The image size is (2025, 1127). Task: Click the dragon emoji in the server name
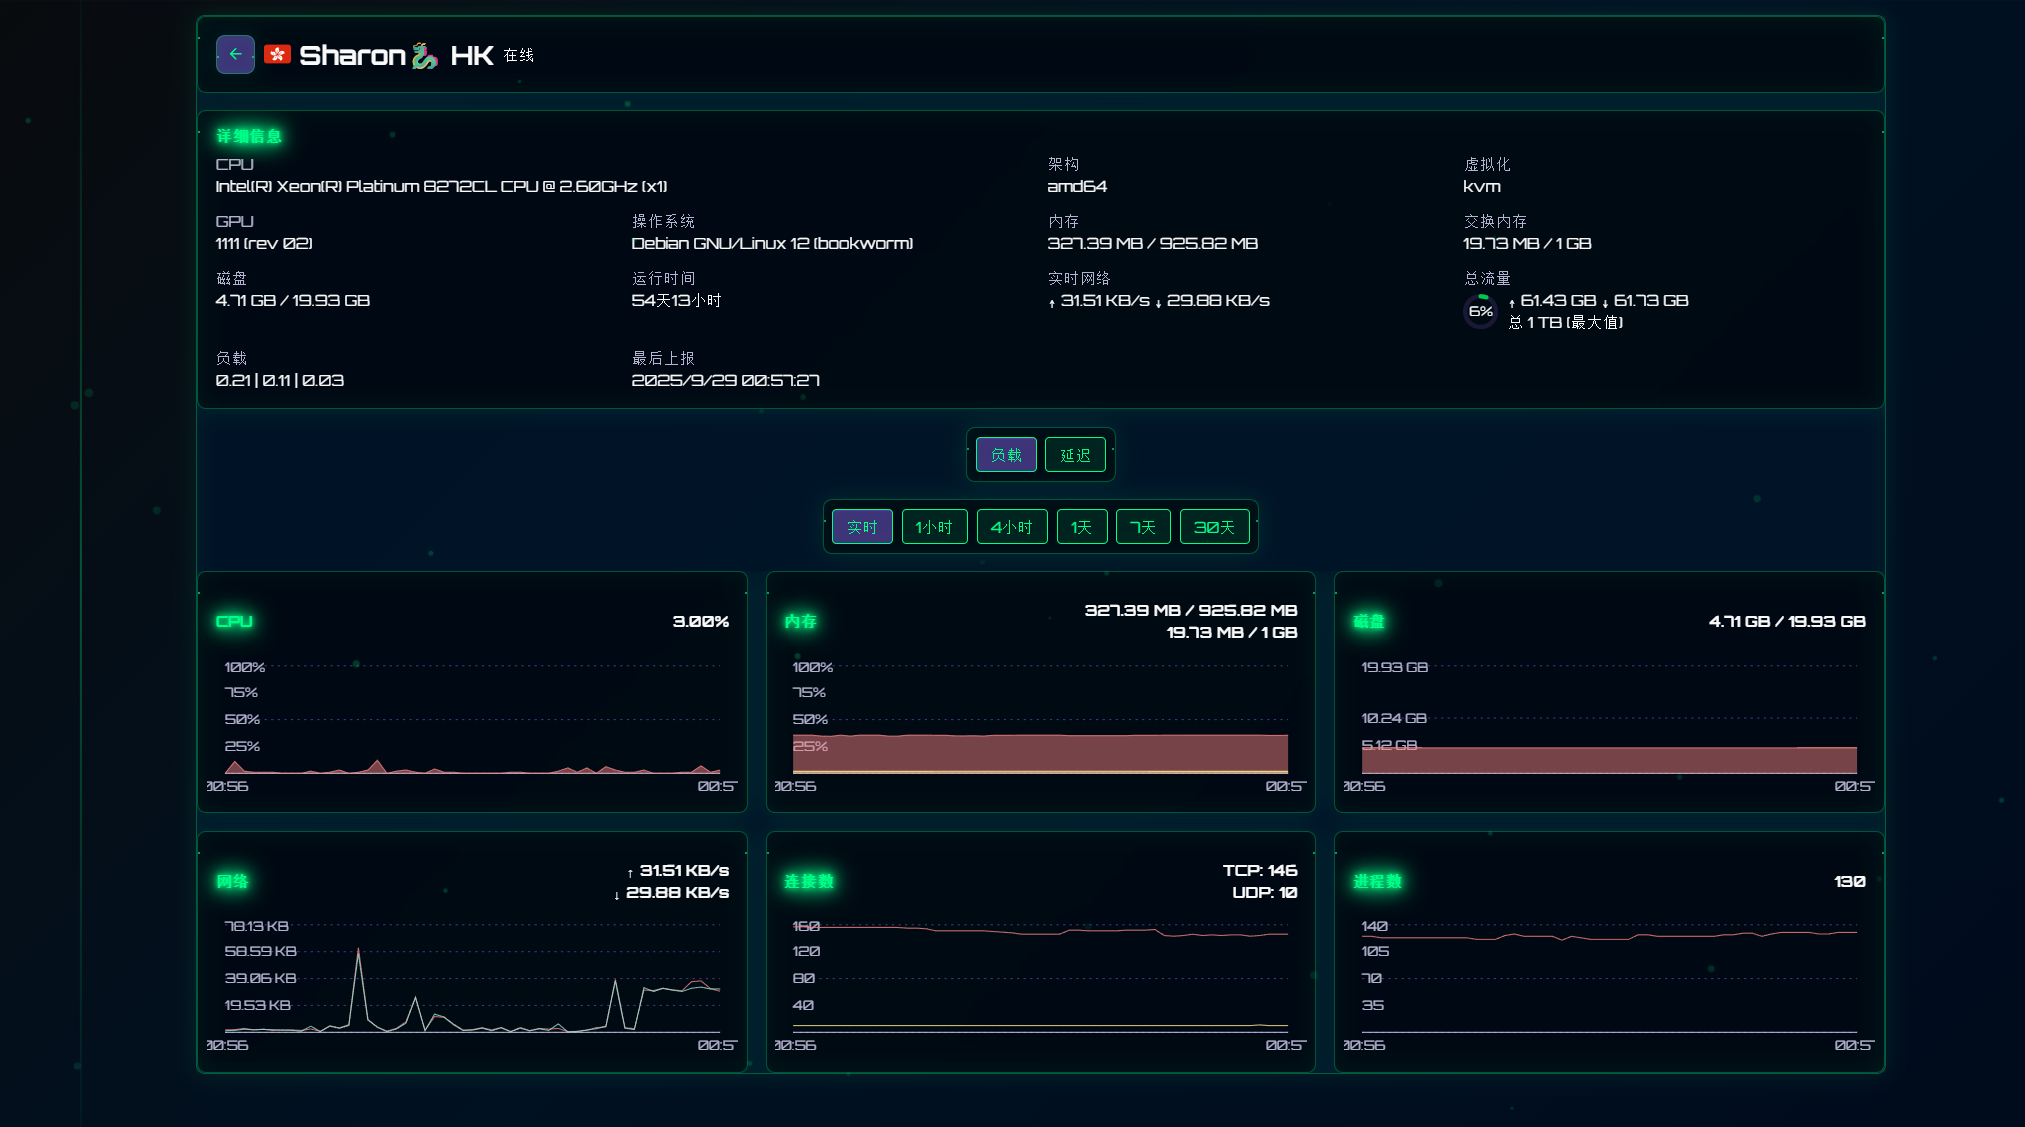tap(424, 56)
